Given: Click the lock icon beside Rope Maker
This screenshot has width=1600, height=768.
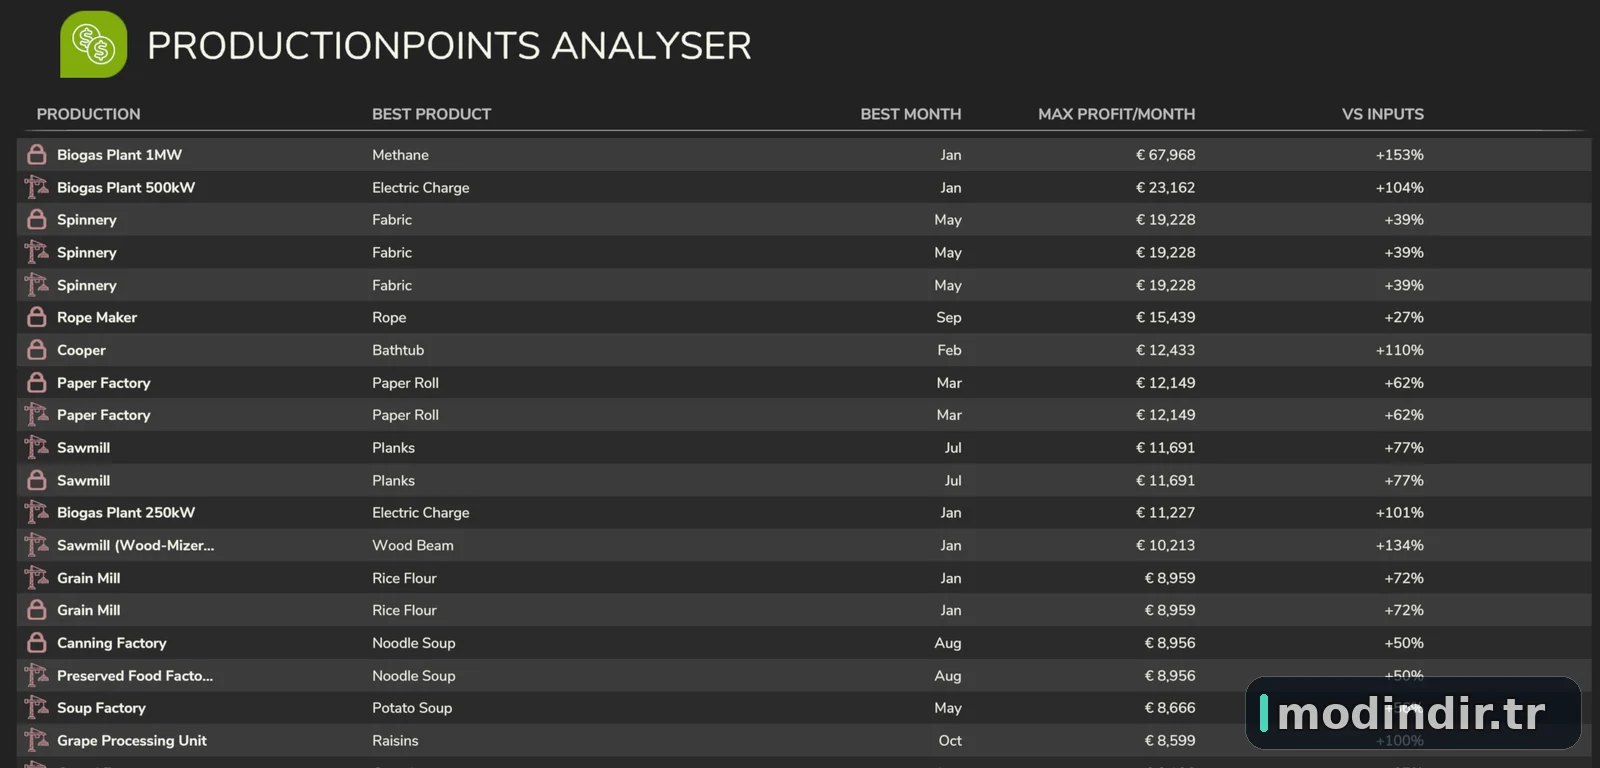Looking at the screenshot, I should pos(37,317).
